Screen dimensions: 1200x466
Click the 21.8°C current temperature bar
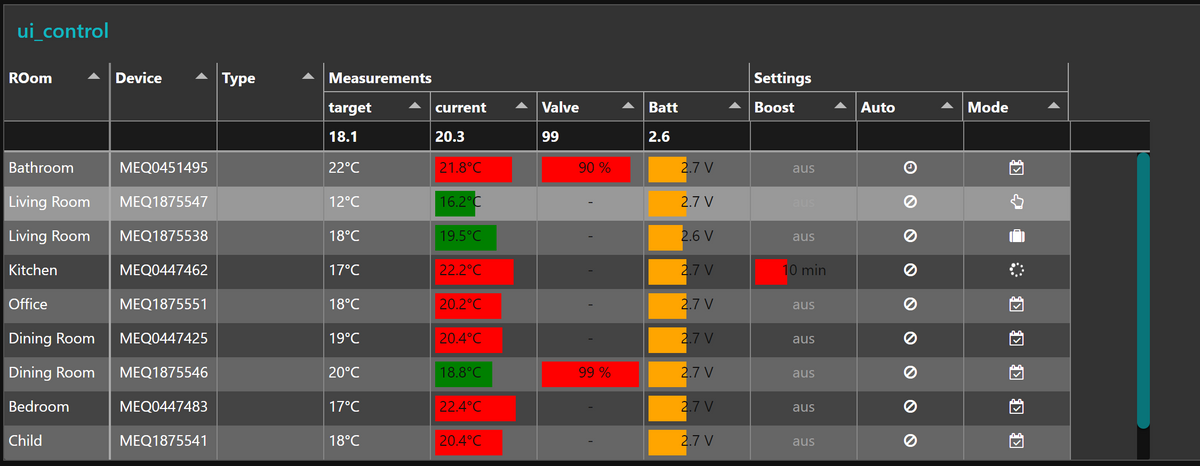[473, 169]
